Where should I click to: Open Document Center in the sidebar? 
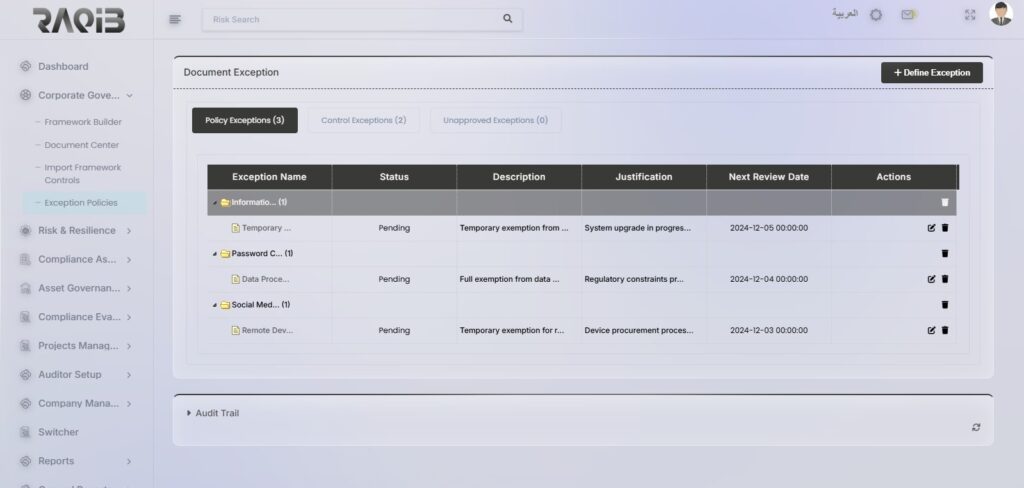click(x=81, y=145)
